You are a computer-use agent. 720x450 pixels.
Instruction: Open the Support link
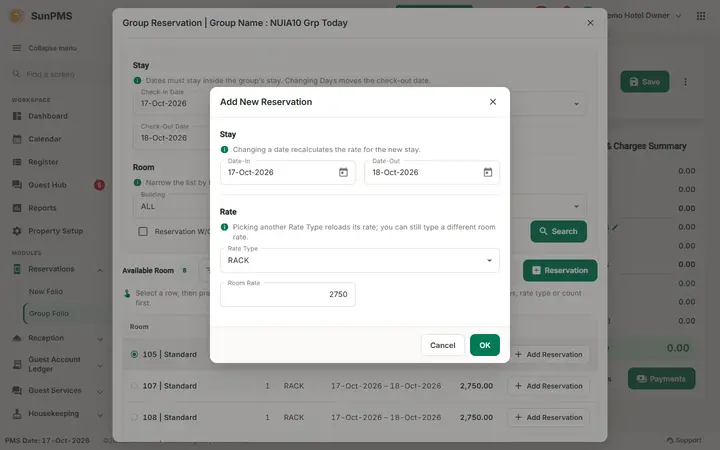pos(684,440)
